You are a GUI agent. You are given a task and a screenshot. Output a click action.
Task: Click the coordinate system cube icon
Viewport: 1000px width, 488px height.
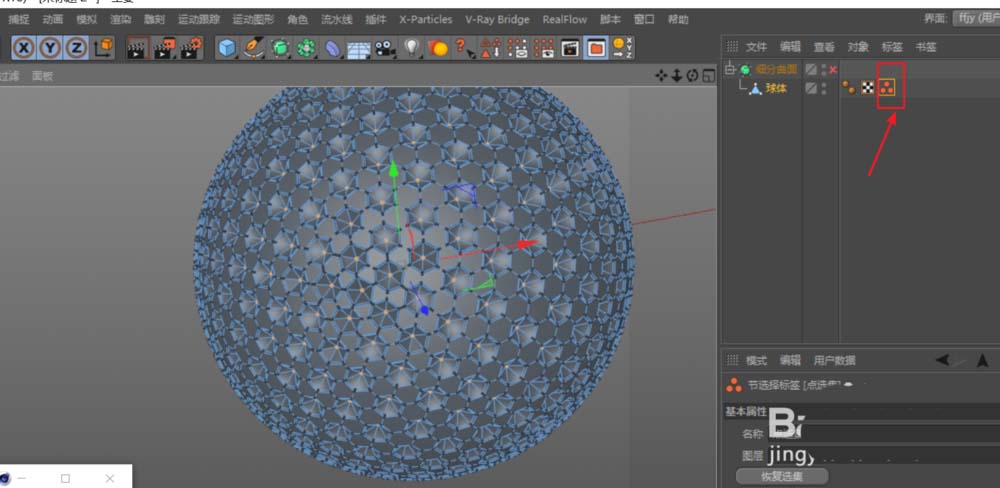[103, 47]
